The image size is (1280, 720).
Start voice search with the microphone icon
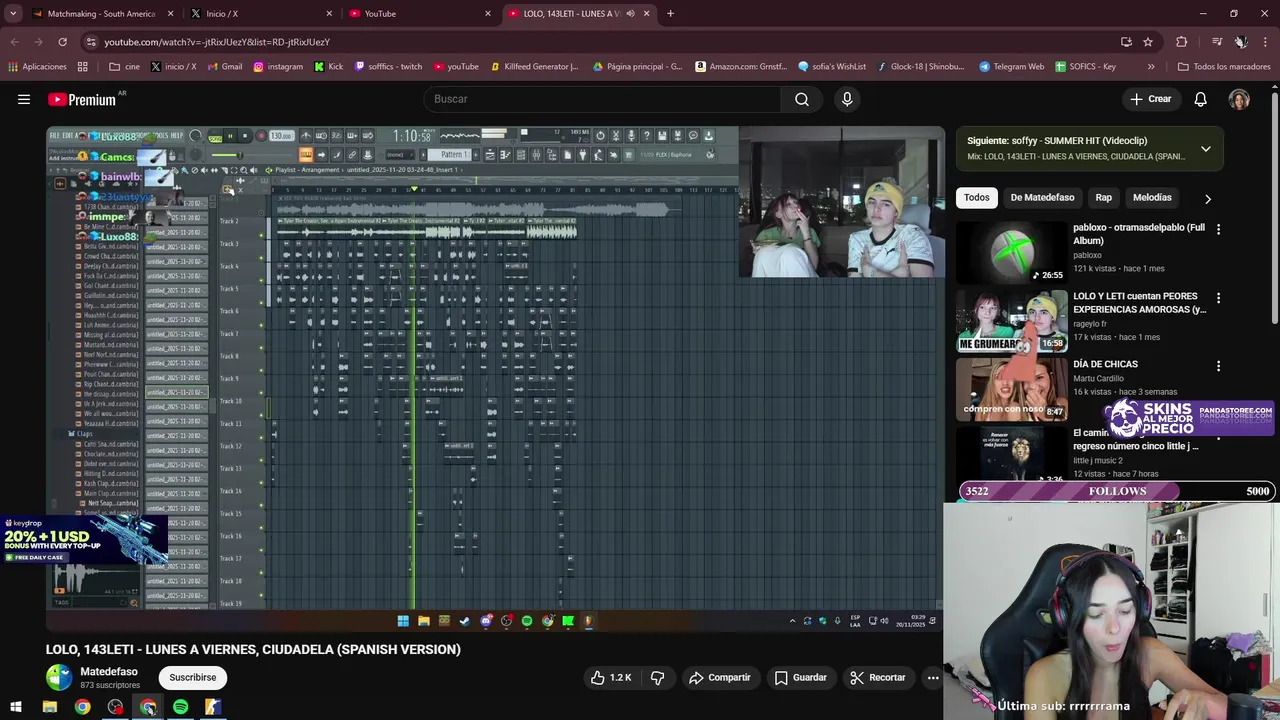coord(847,99)
